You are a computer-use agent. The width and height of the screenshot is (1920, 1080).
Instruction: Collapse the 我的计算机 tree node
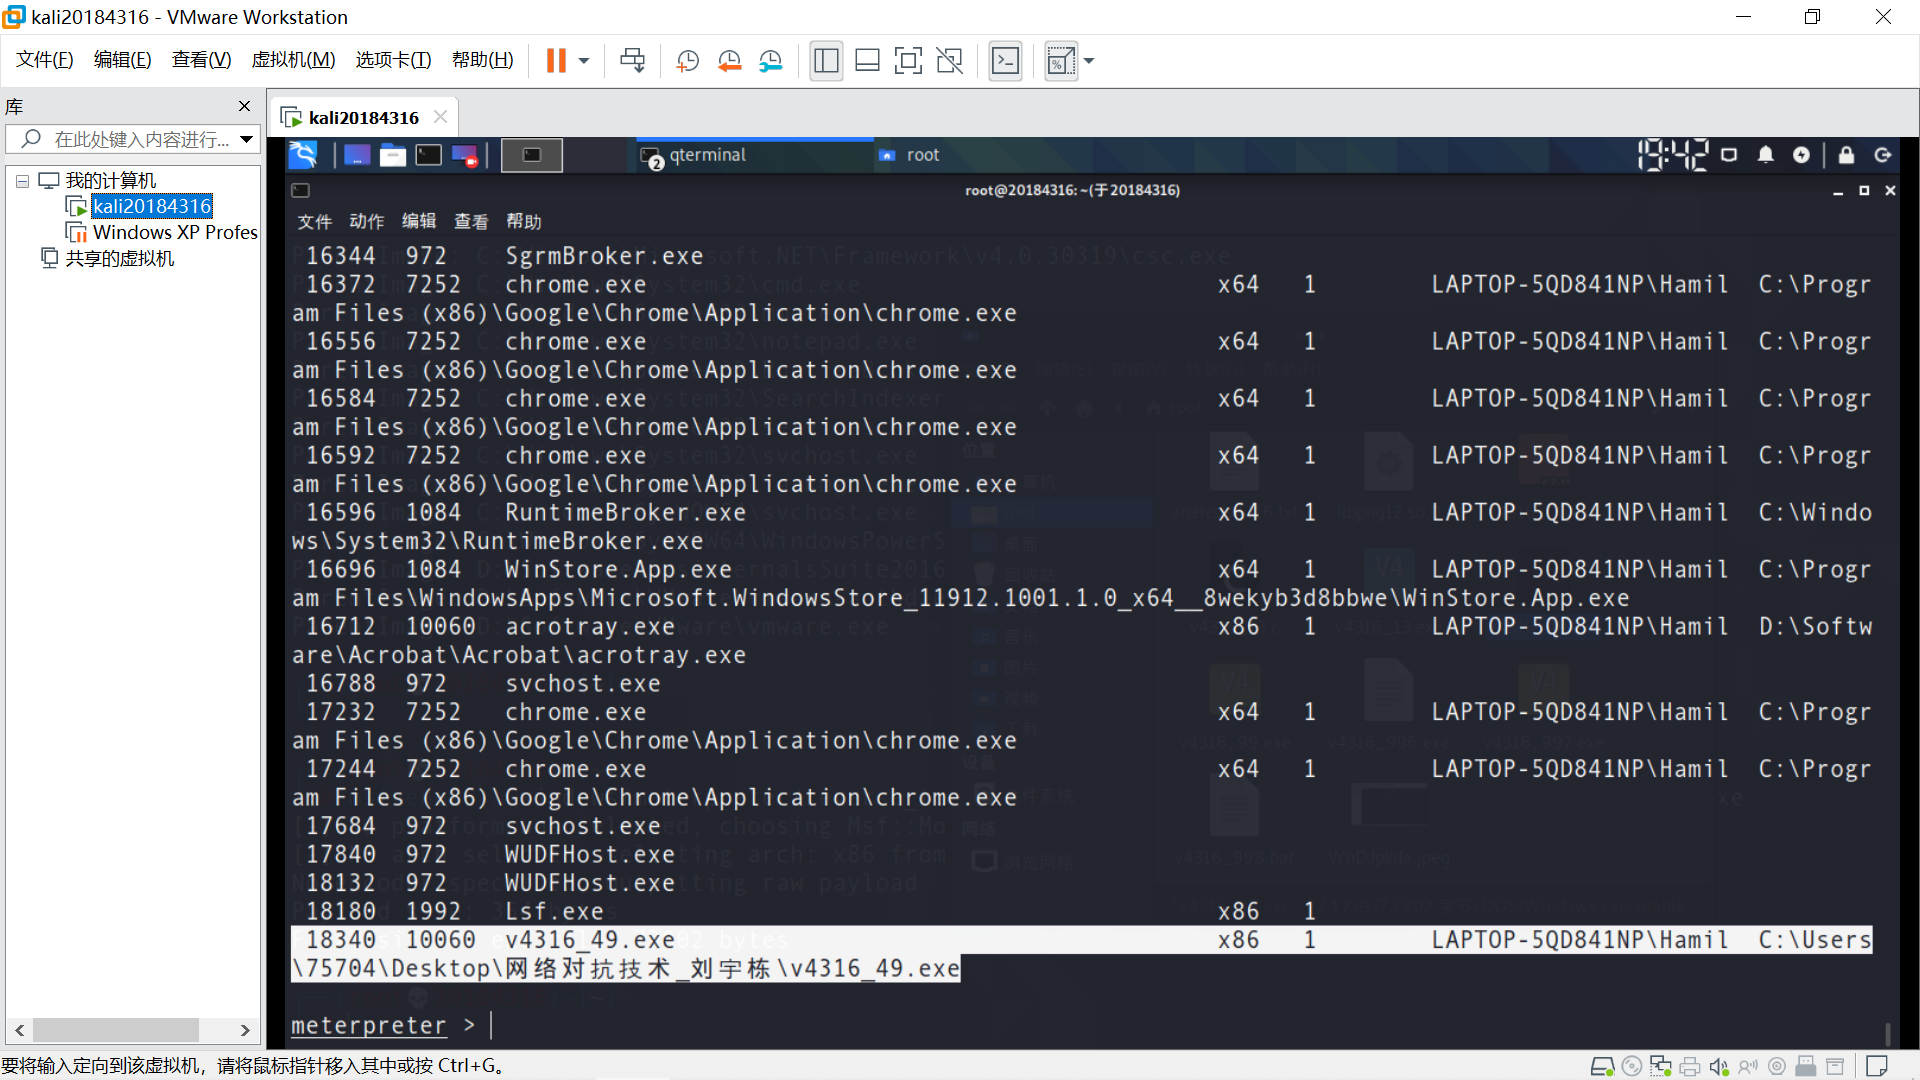[22, 181]
